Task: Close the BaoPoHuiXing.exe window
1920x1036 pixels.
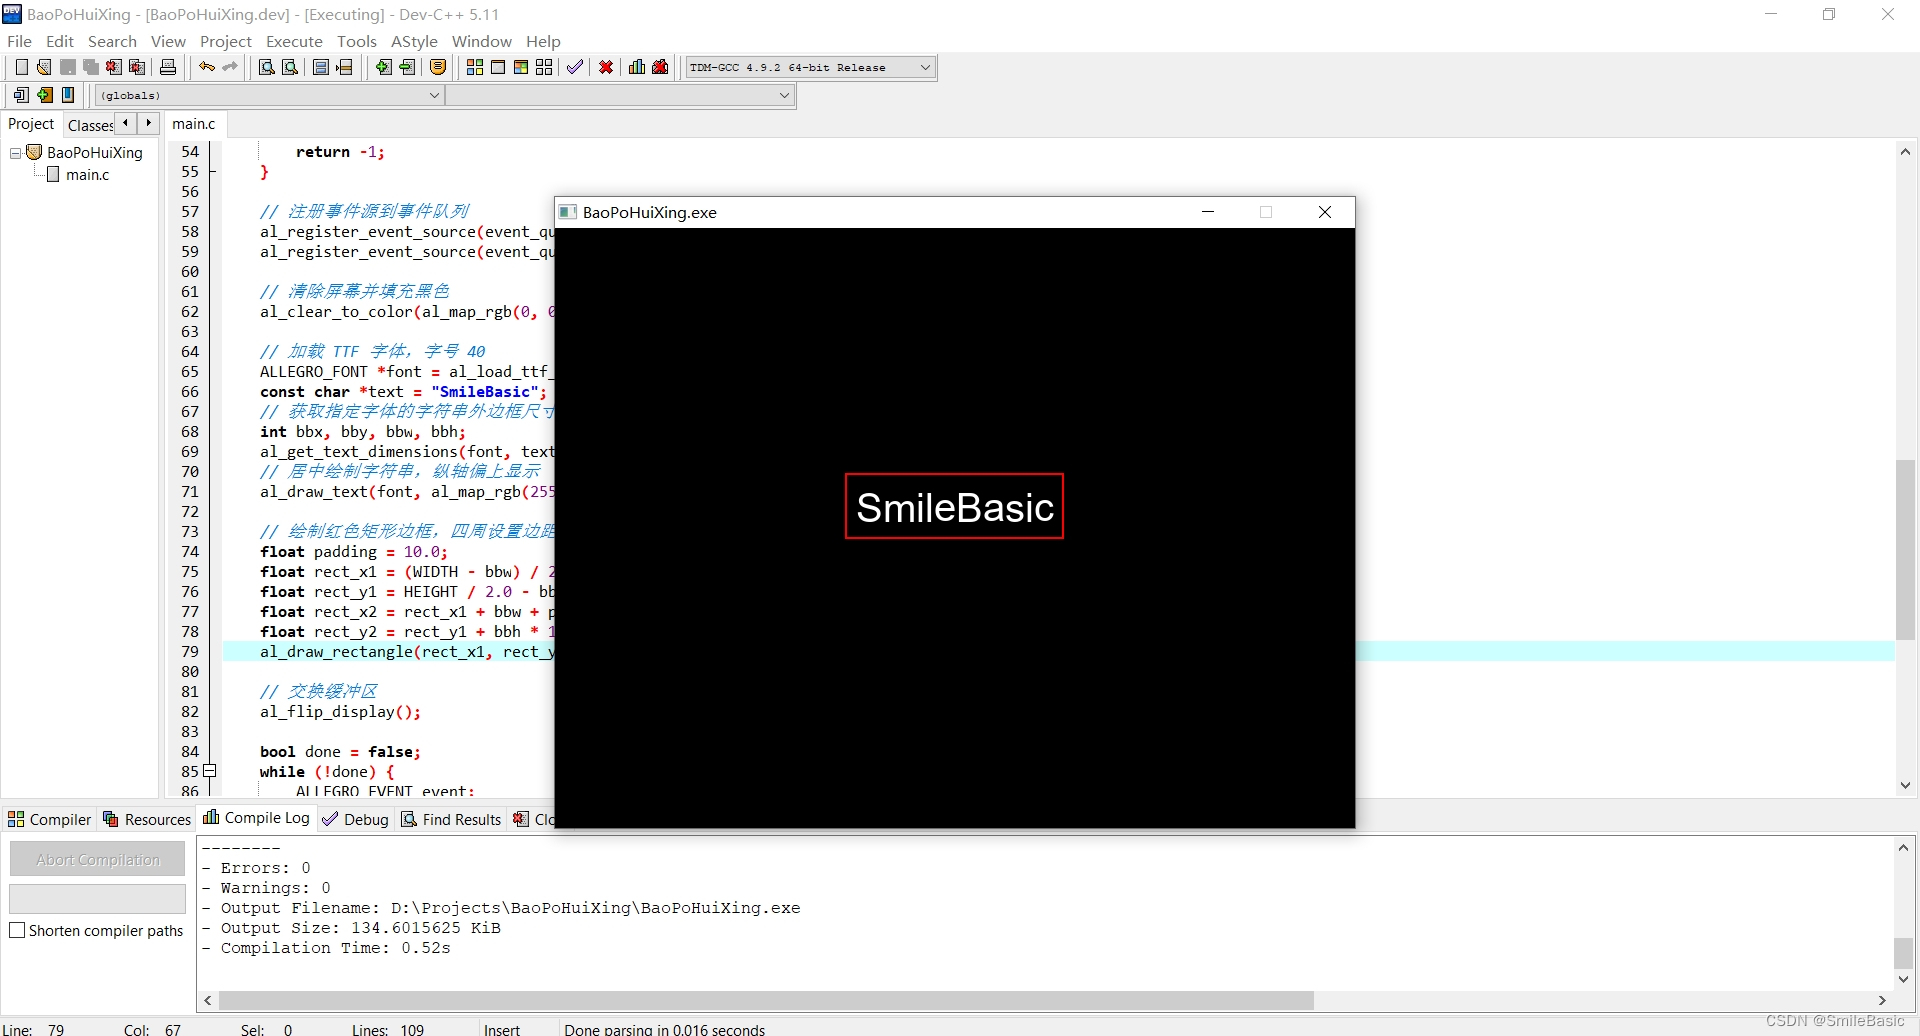Action: click(1325, 212)
